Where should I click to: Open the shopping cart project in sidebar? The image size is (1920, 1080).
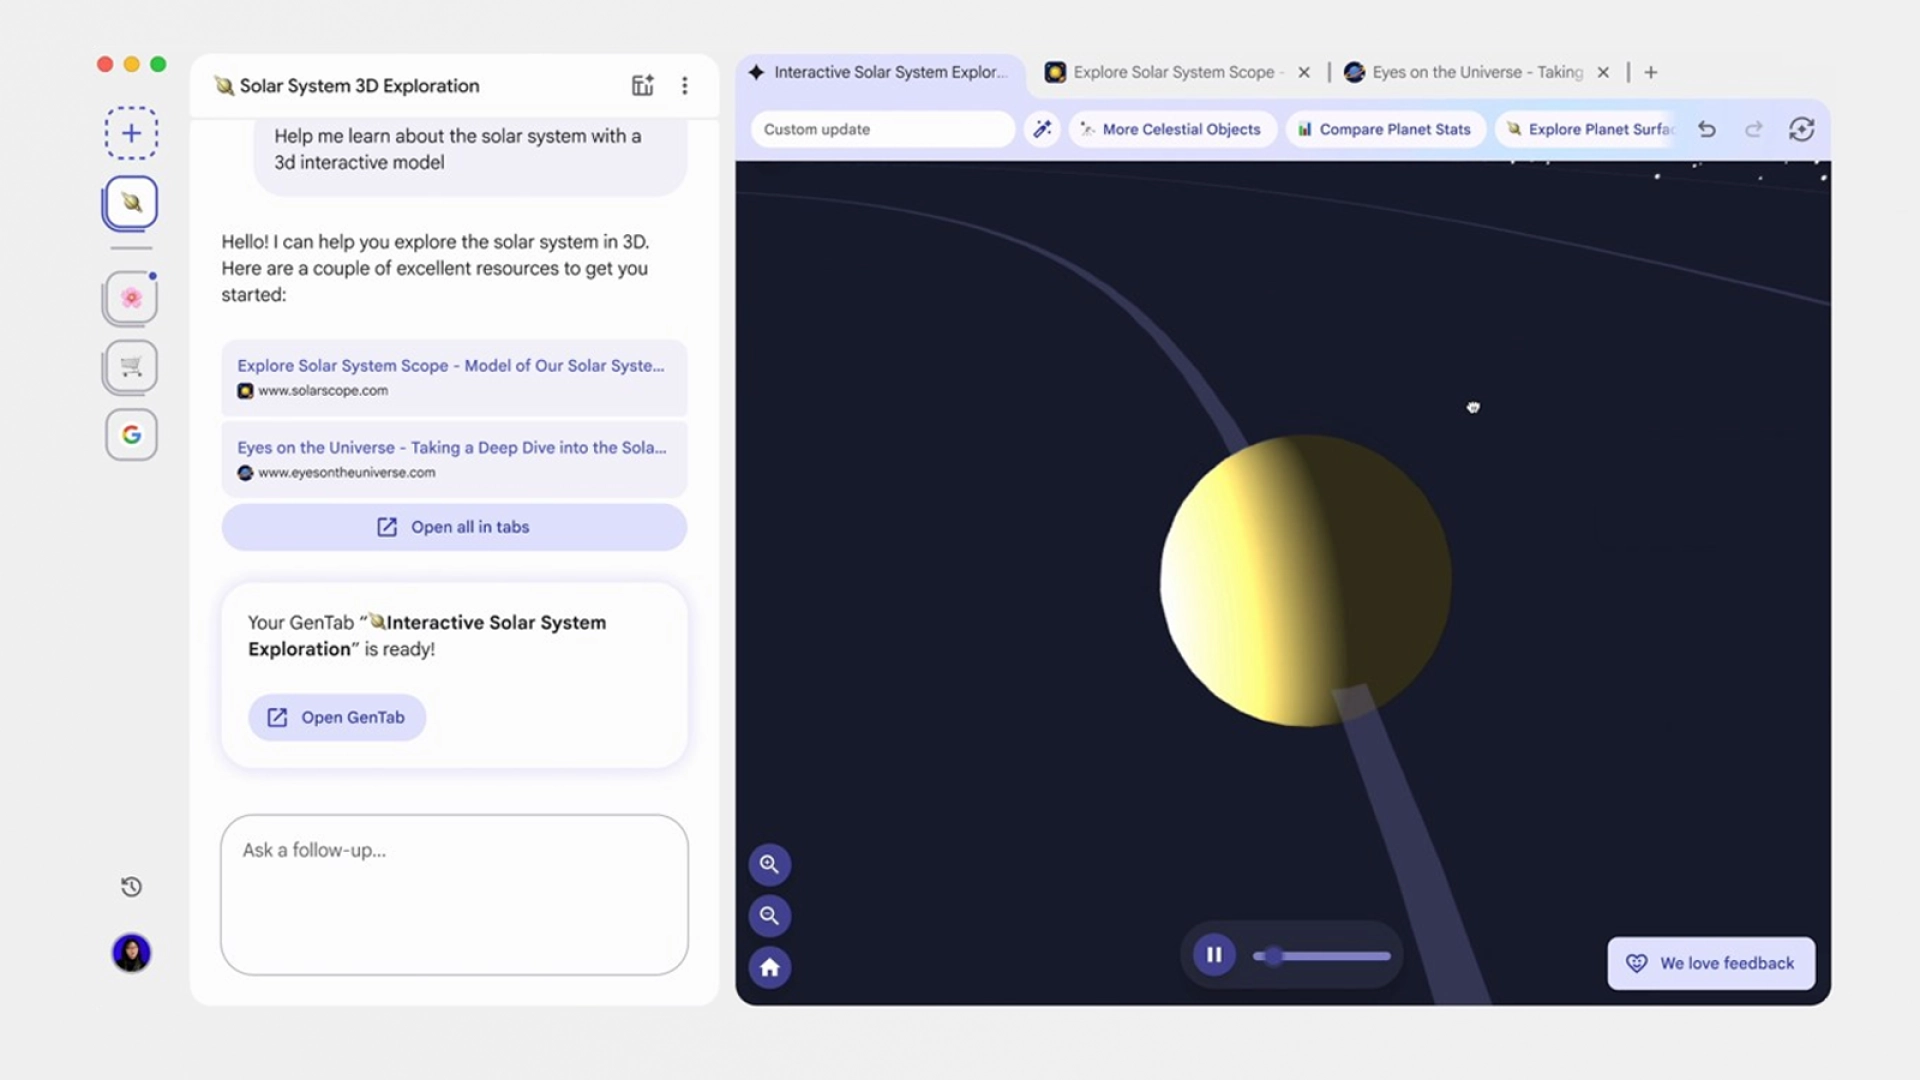131,366
